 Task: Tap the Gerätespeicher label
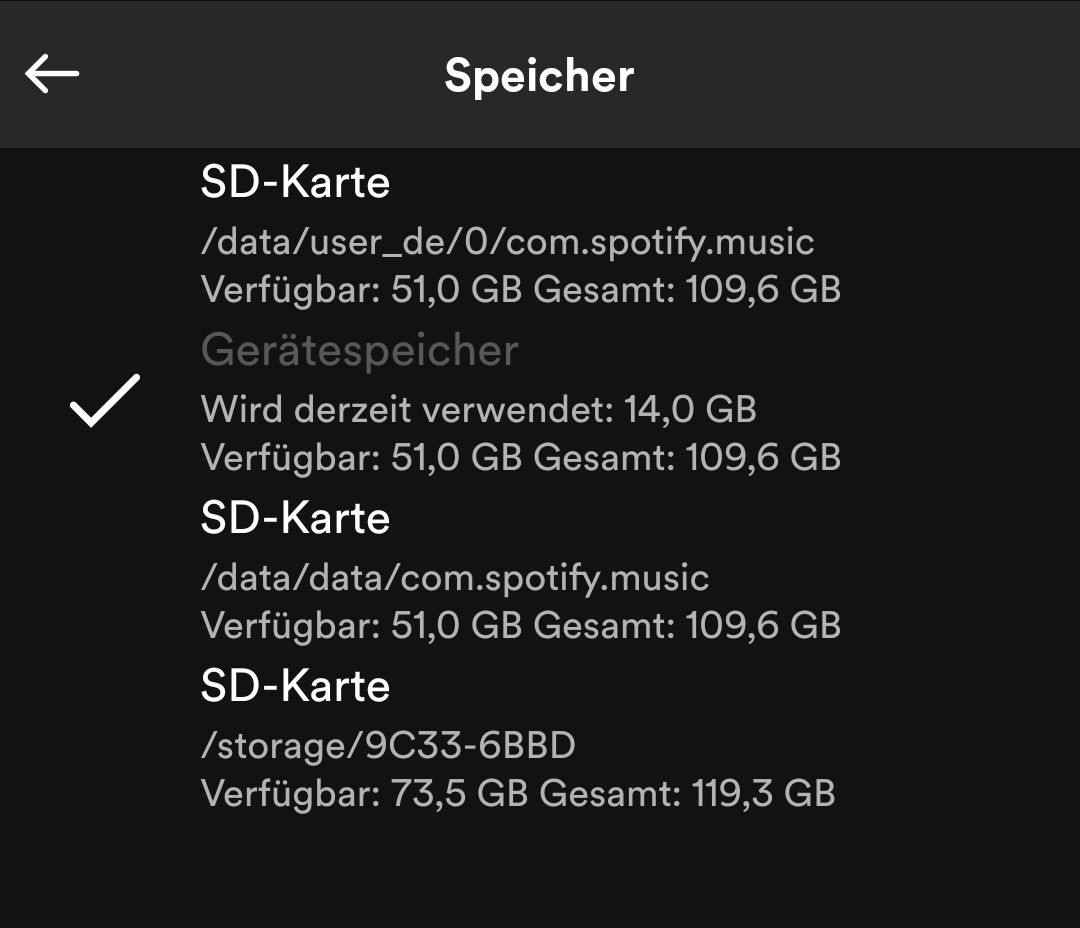coord(358,349)
